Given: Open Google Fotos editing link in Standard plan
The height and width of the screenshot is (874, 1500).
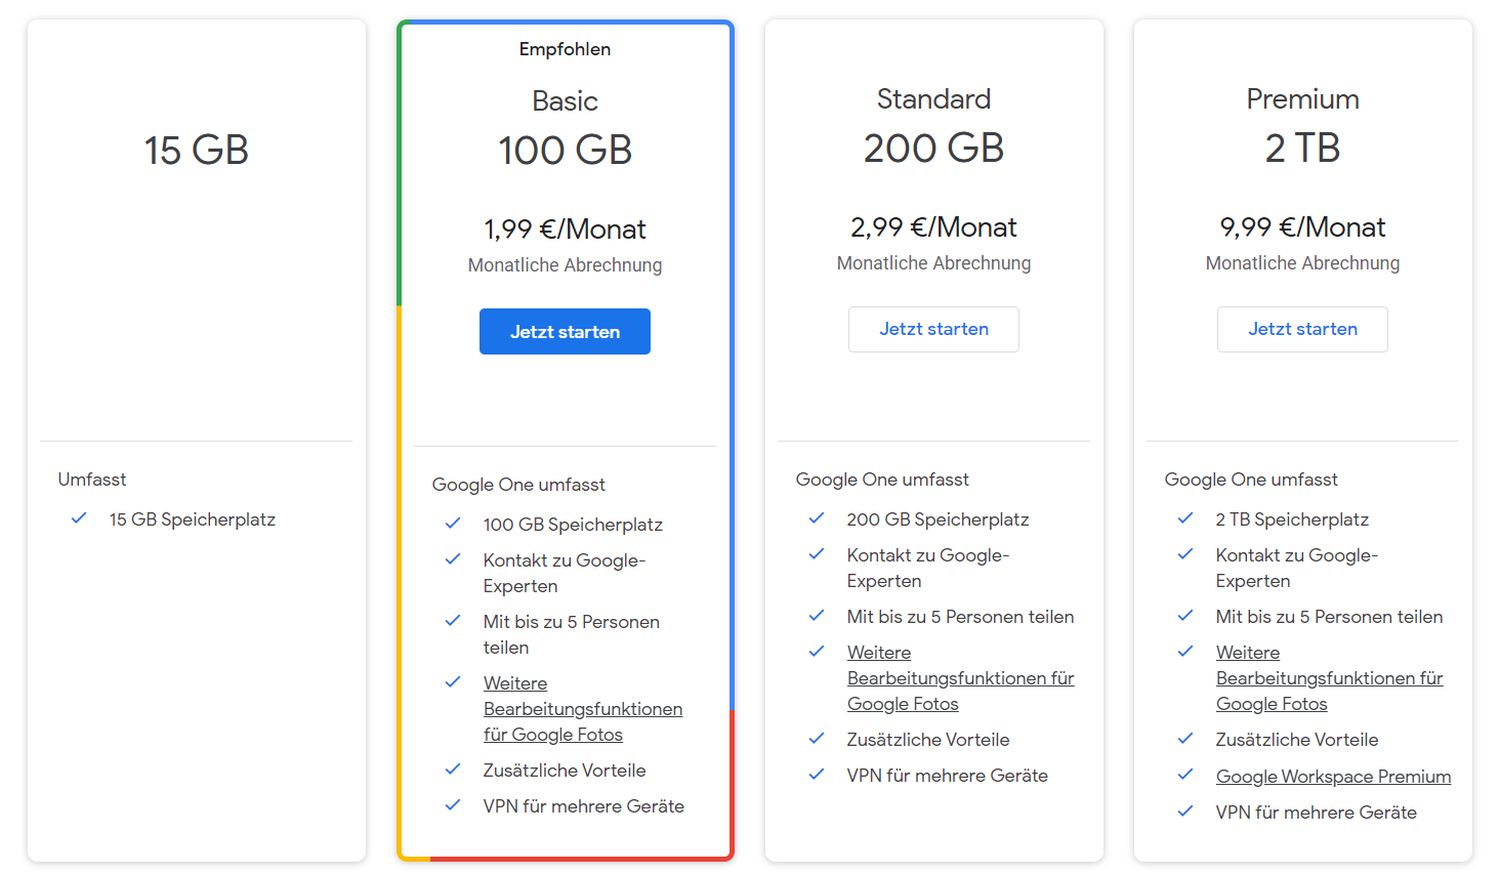Looking at the screenshot, I should 960,678.
